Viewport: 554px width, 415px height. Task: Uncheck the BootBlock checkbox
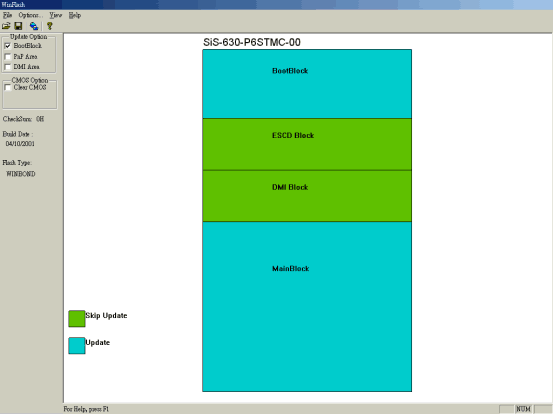[7, 46]
